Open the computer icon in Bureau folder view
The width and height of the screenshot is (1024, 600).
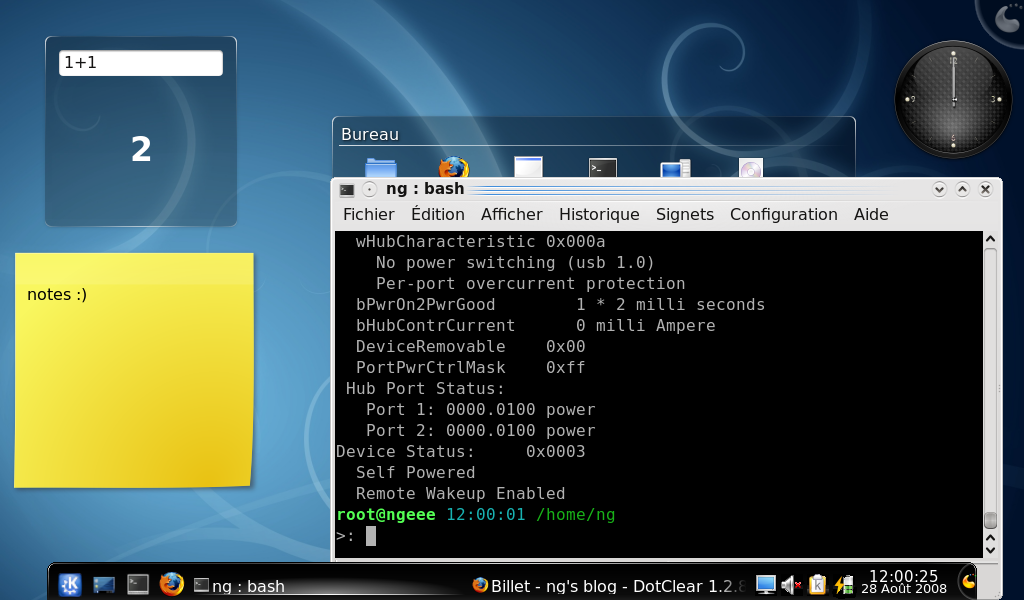(x=675, y=168)
